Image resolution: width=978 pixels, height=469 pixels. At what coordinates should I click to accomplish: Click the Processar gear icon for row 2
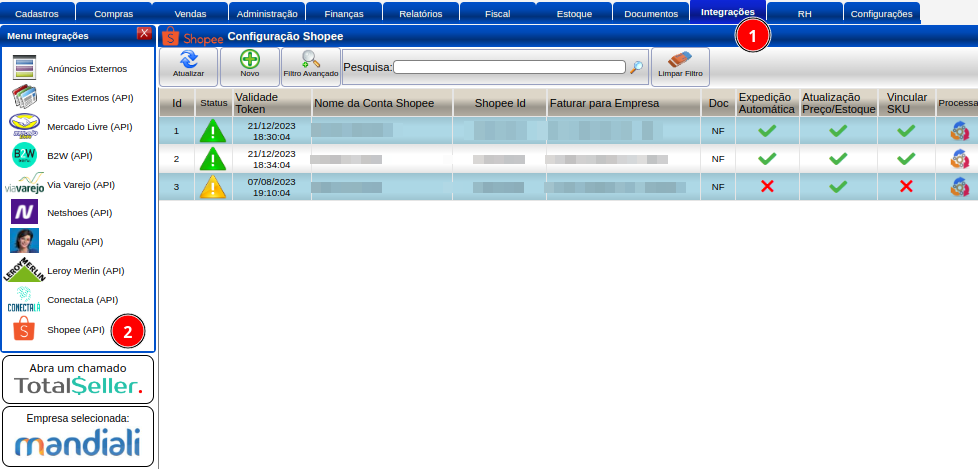point(959,158)
